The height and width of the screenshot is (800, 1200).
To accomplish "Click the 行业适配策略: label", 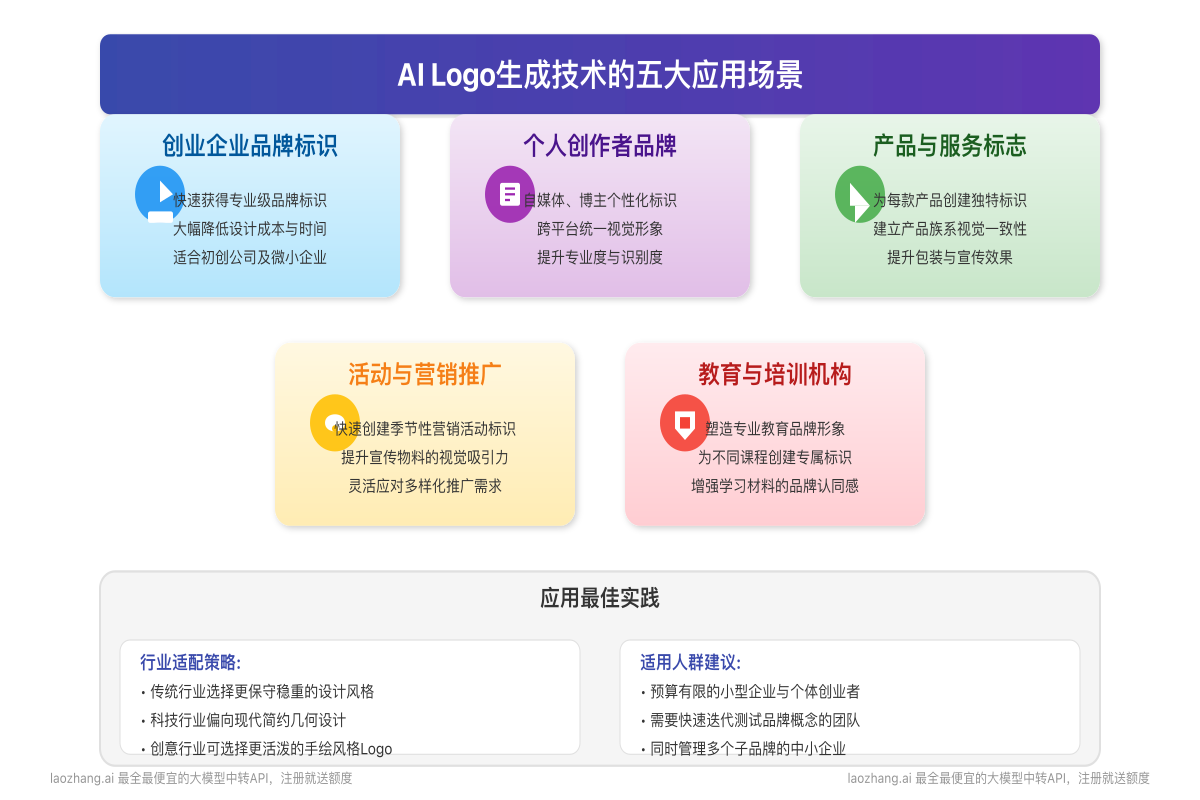I will click(191, 662).
